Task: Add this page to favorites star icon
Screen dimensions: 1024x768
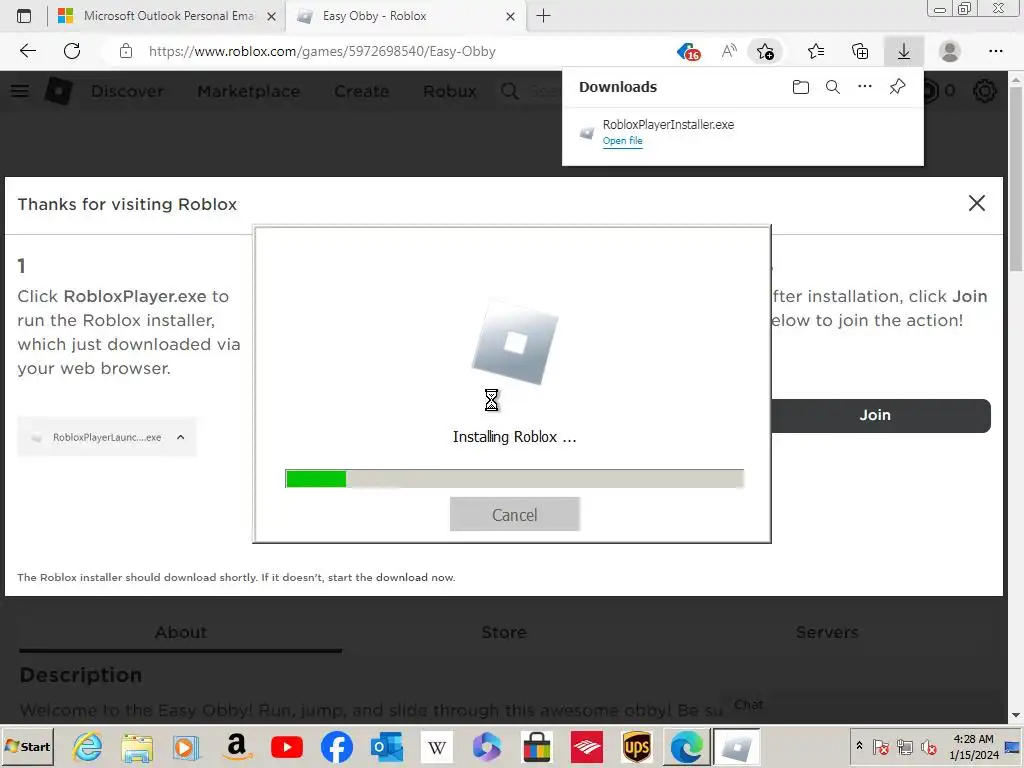Action: (x=765, y=51)
